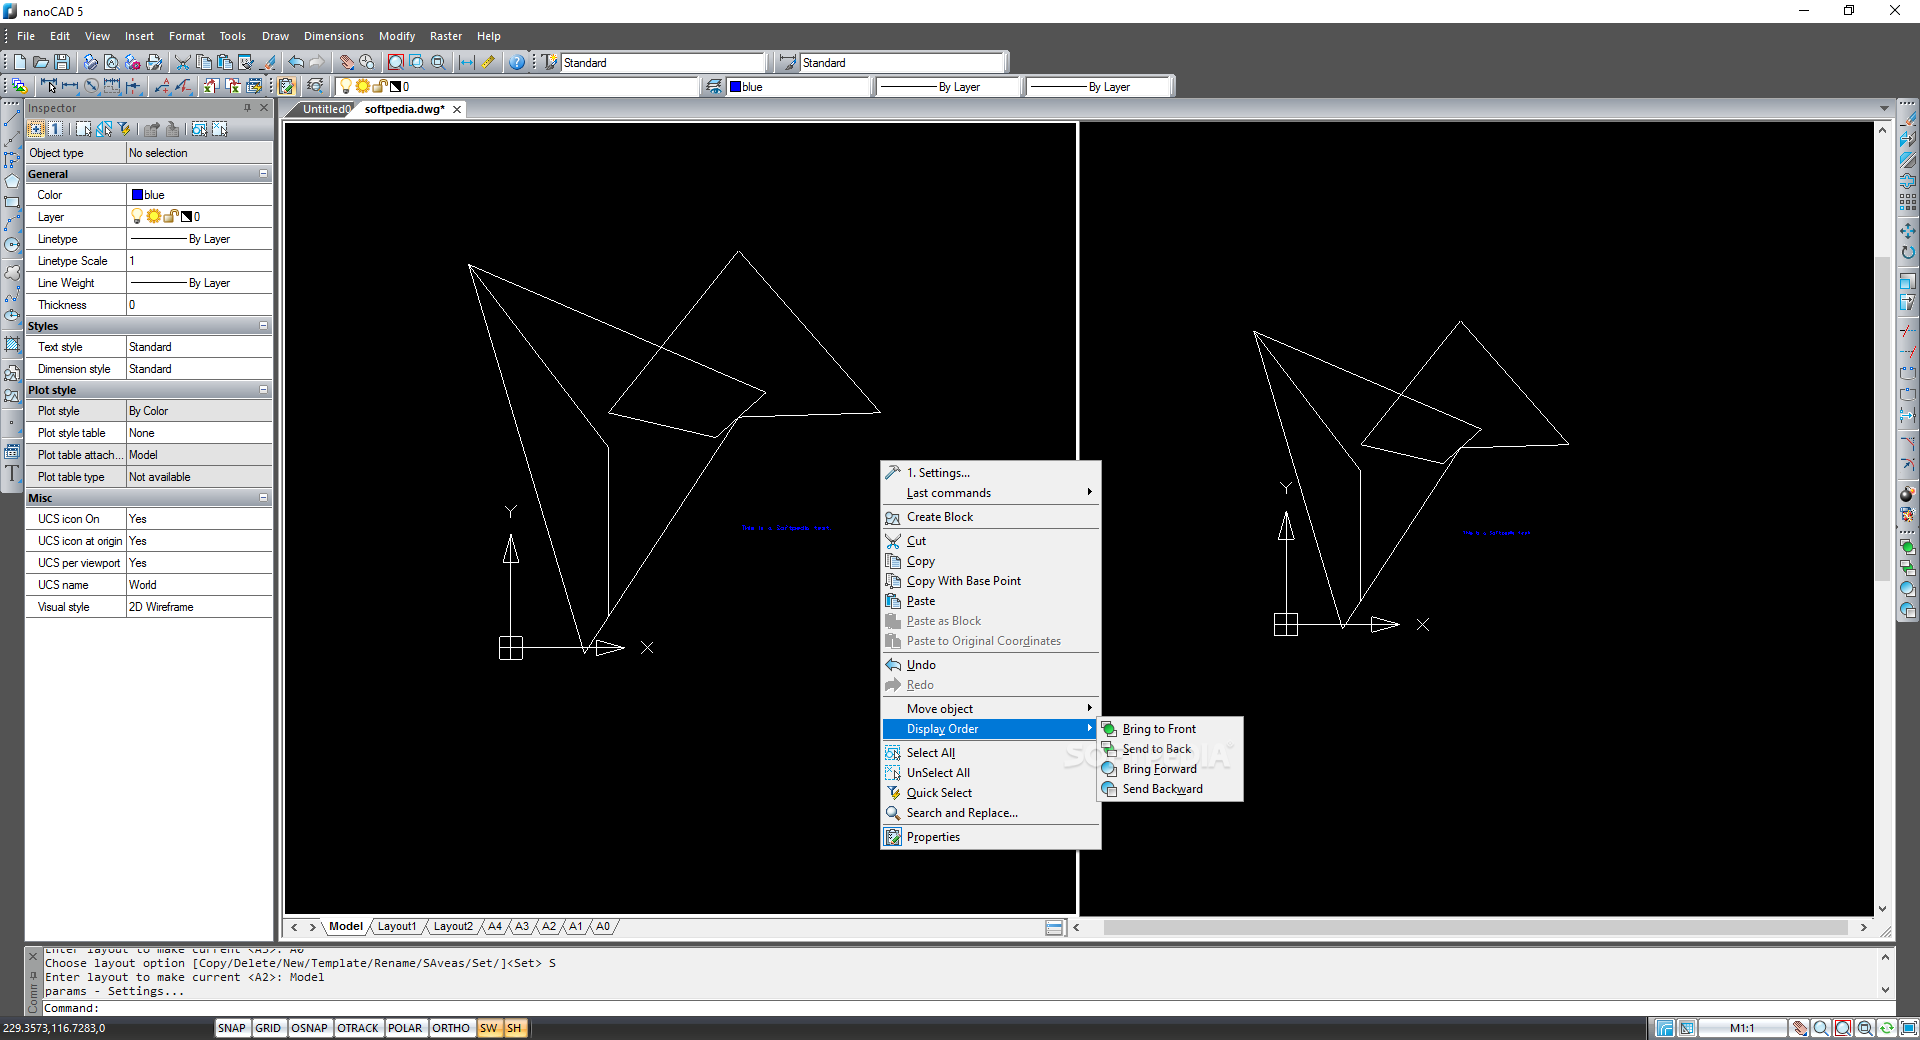1920x1040 pixels.
Task: Switch to the Layout1 tab
Action: click(x=397, y=927)
